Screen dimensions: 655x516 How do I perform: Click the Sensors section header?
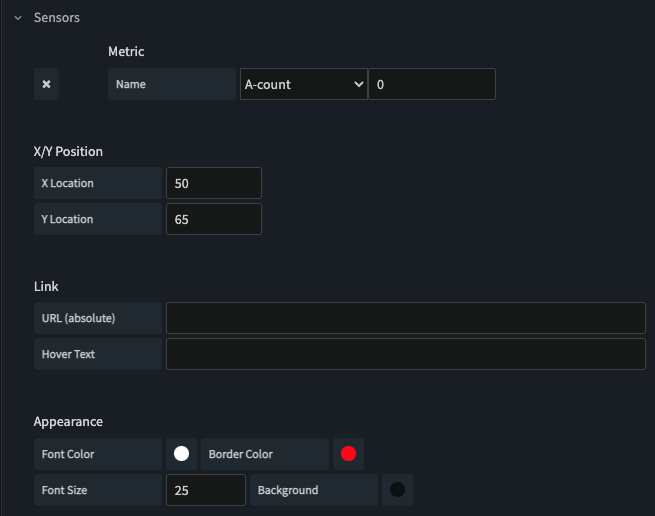click(57, 18)
